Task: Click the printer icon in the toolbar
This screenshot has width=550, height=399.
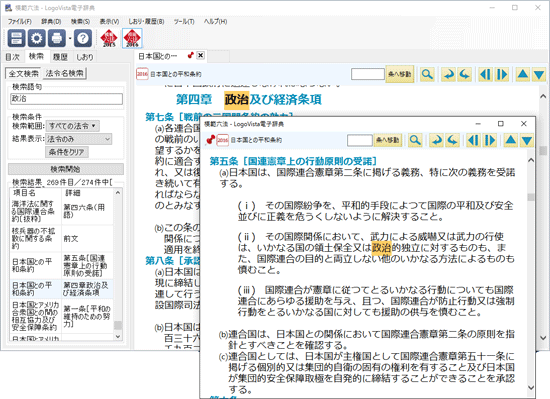Action: [56, 38]
